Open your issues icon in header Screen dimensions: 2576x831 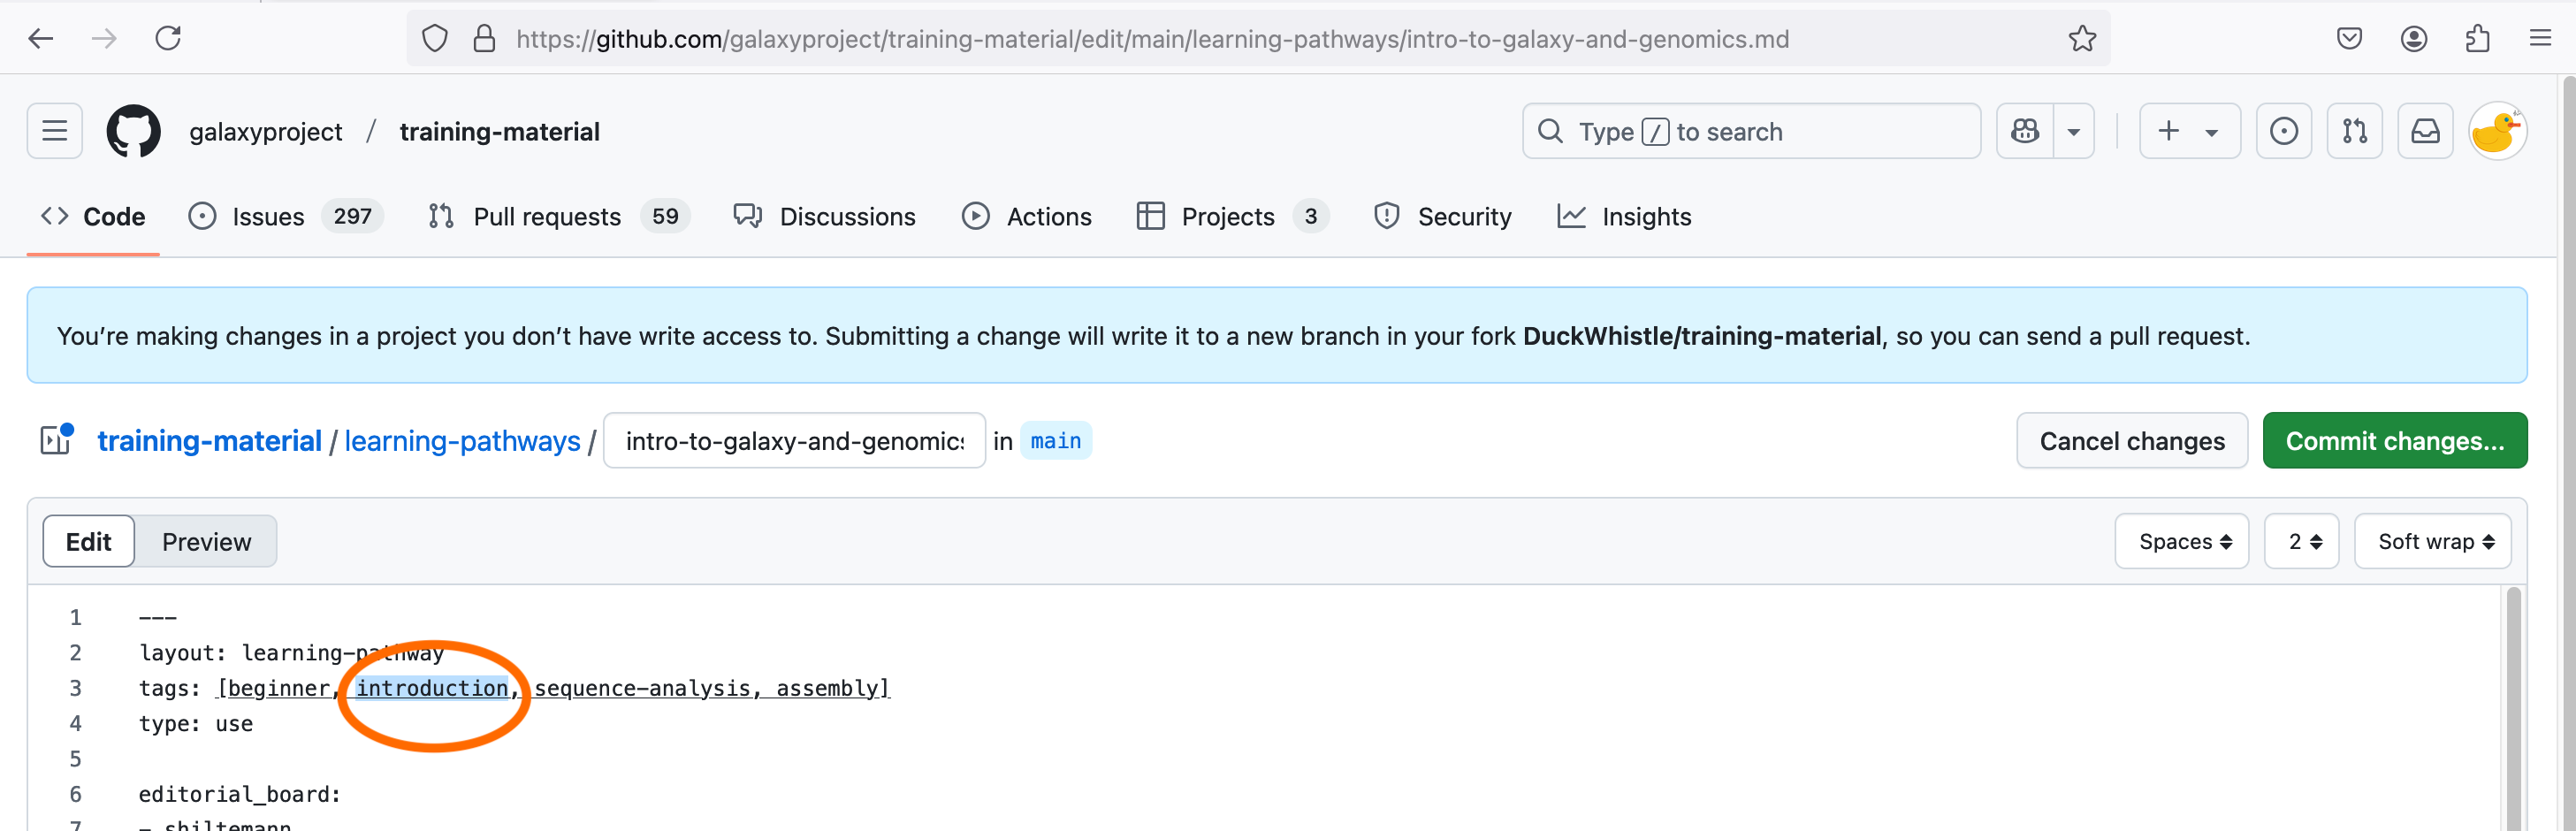point(2284,131)
